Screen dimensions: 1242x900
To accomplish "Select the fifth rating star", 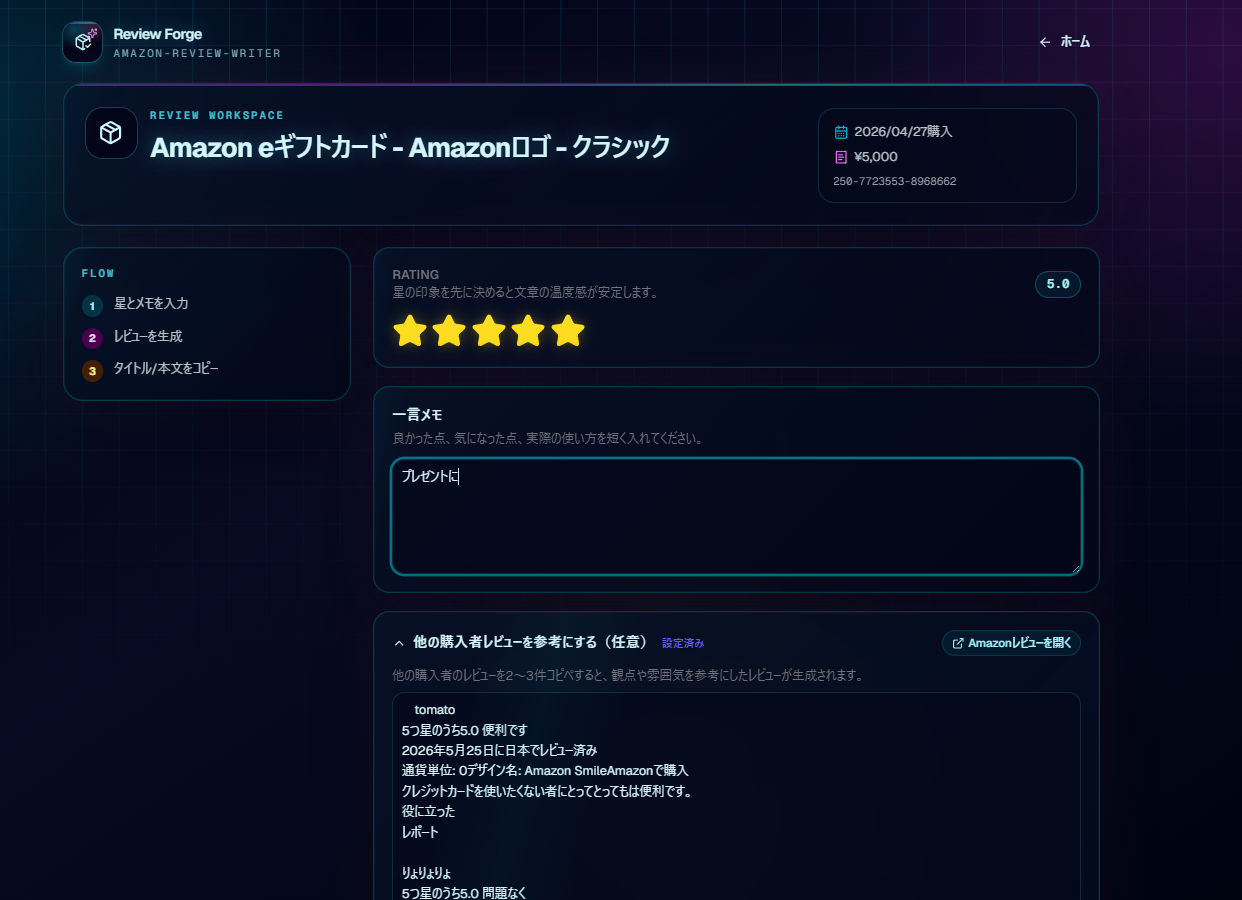I will (x=568, y=331).
